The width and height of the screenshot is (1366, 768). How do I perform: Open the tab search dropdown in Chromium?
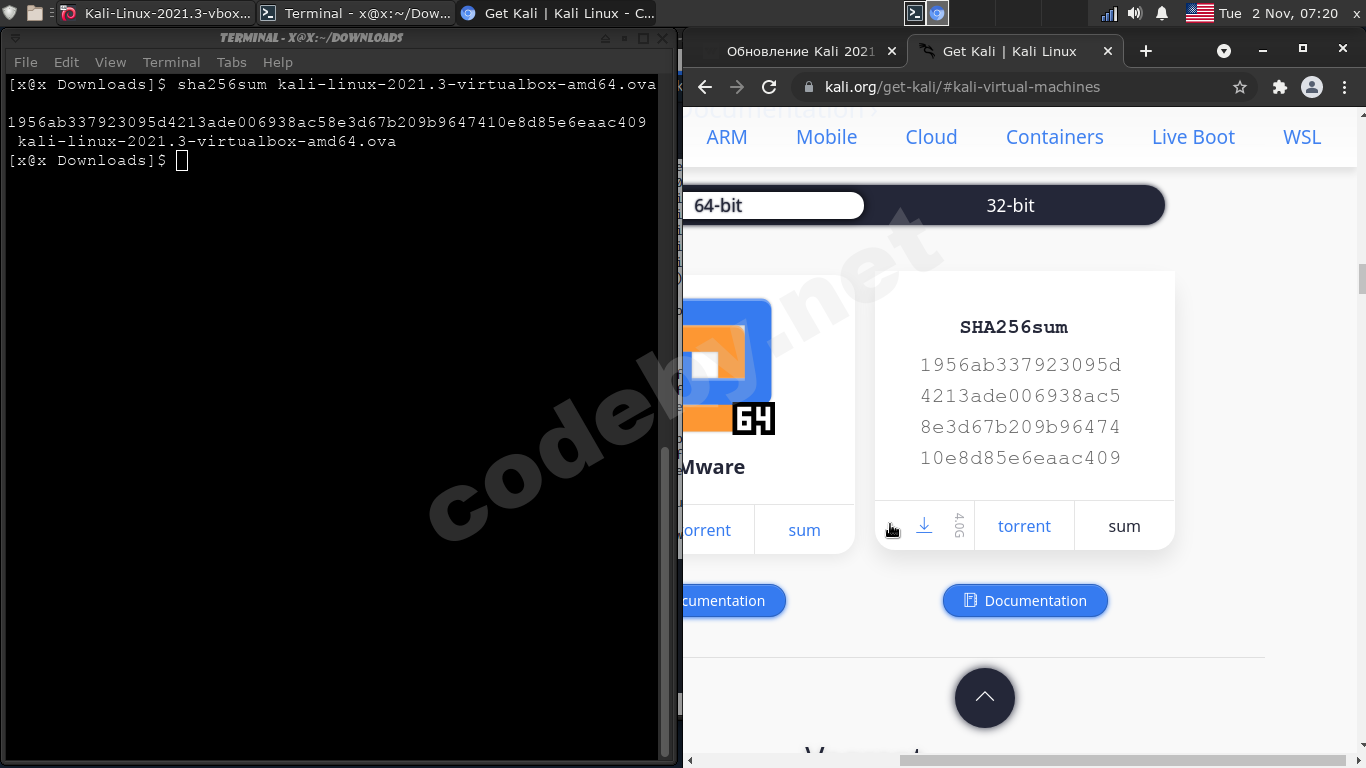[1223, 50]
